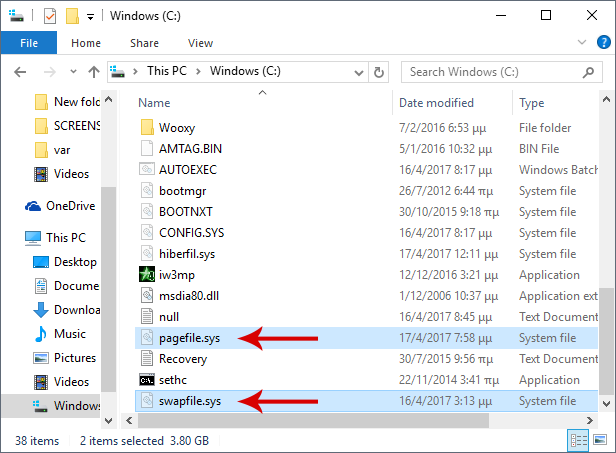
Task: Click navigation pane scroll down arrow
Action: point(109,420)
